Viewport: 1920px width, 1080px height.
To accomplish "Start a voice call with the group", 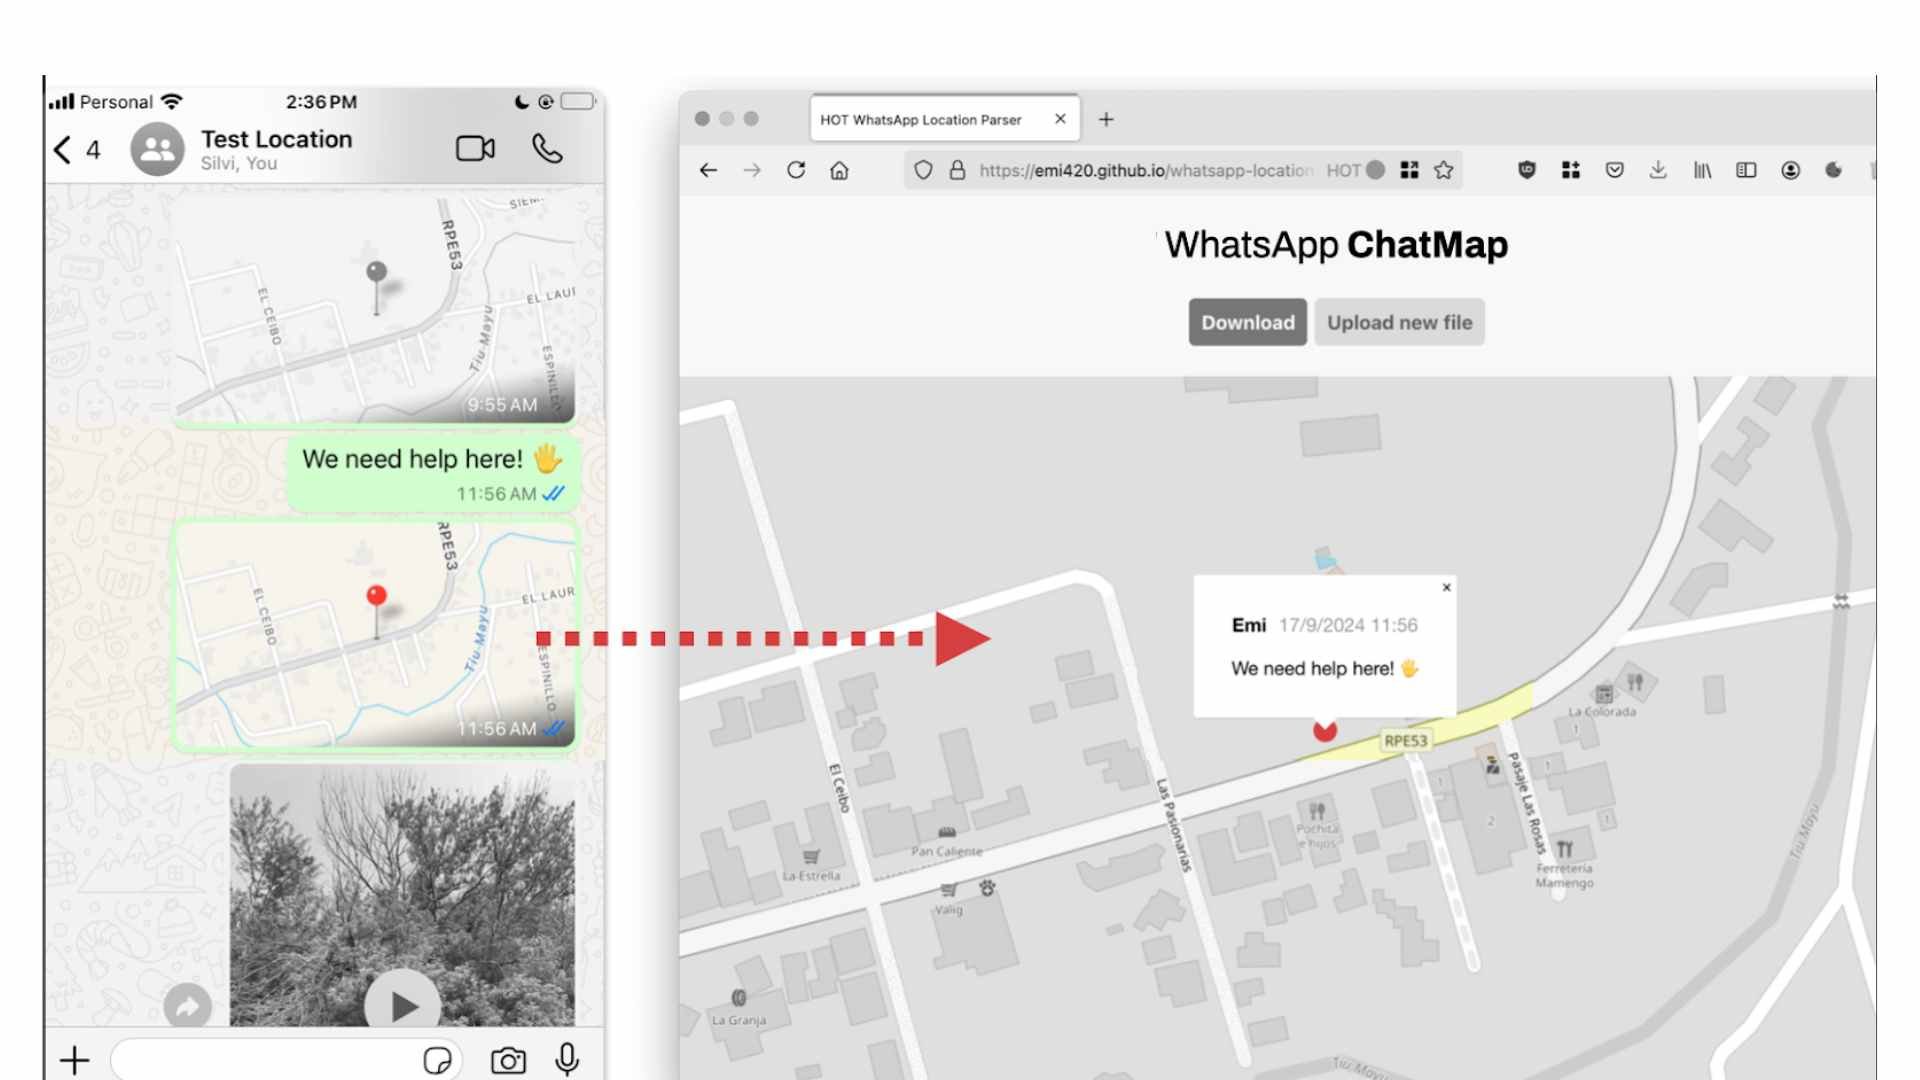I will (x=549, y=150).
